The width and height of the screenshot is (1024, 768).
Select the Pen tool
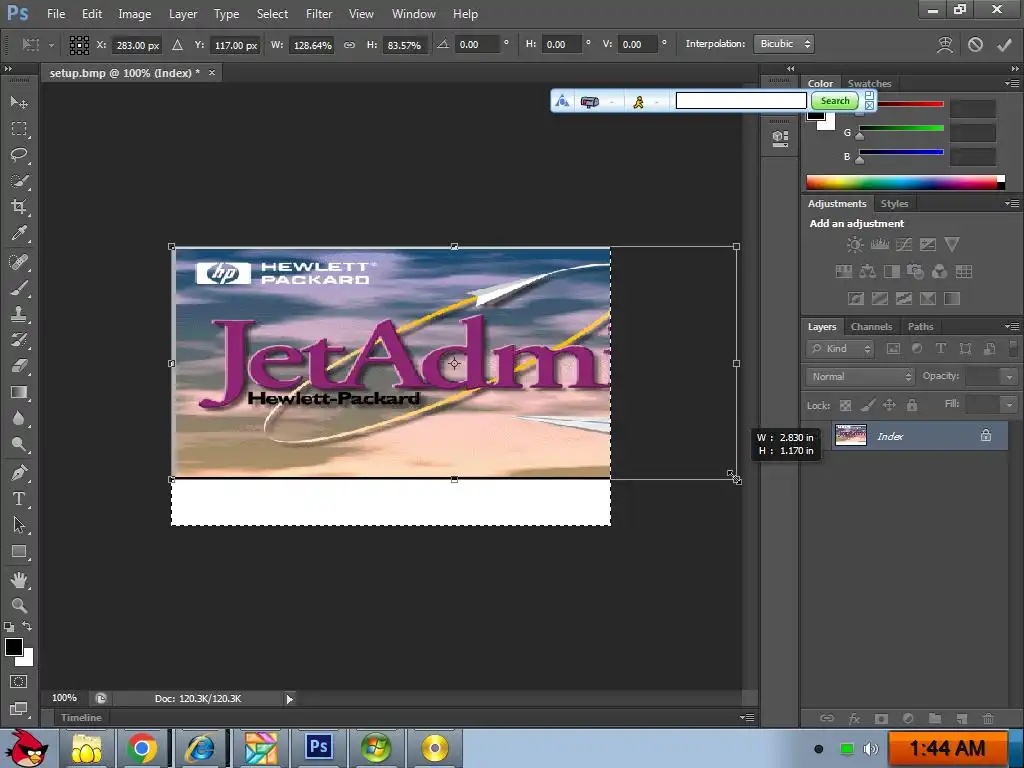(19, 473)
